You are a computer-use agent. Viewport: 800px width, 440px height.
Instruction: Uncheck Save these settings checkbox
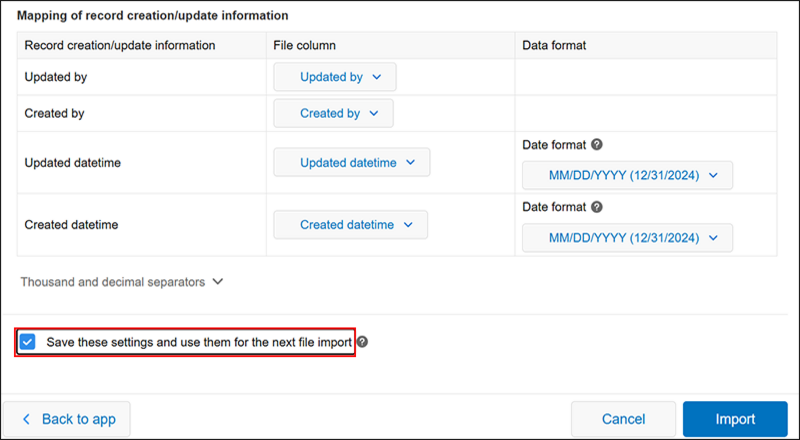28,342
